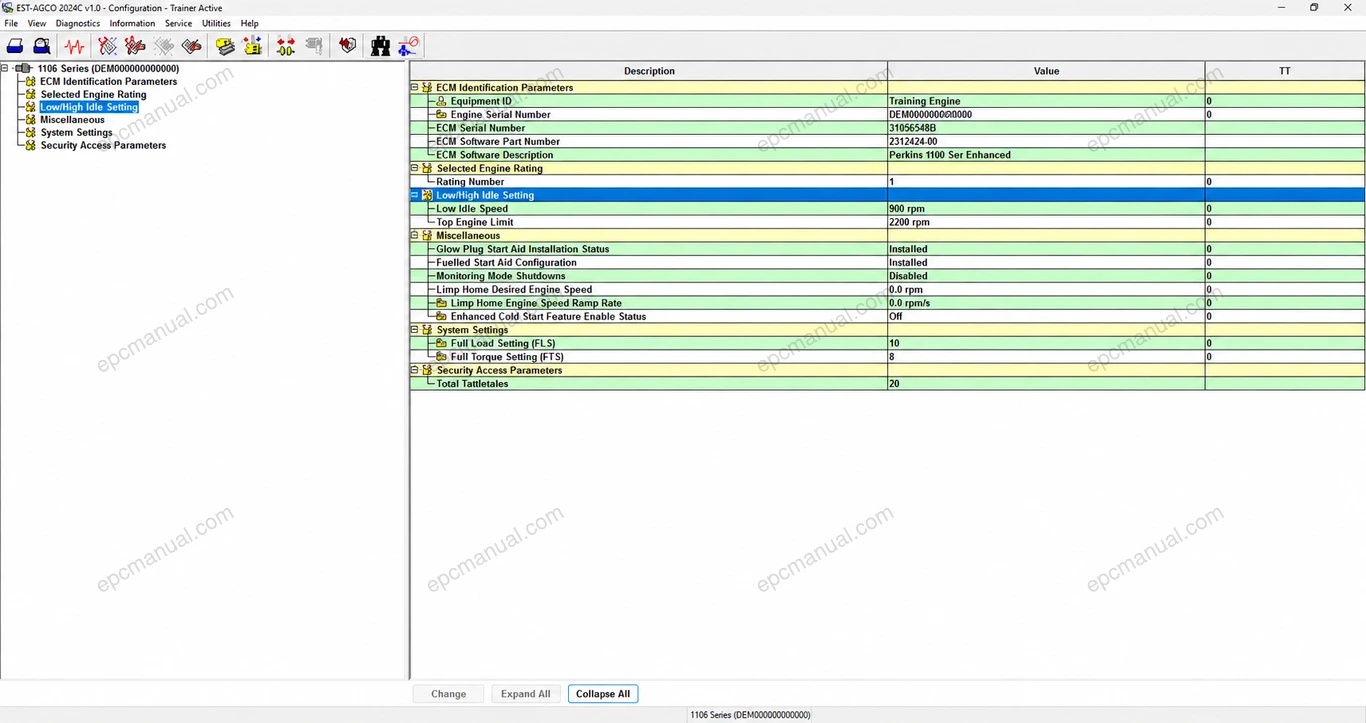
Task: Click the binoculars find icon
Action: pos(380,46)
